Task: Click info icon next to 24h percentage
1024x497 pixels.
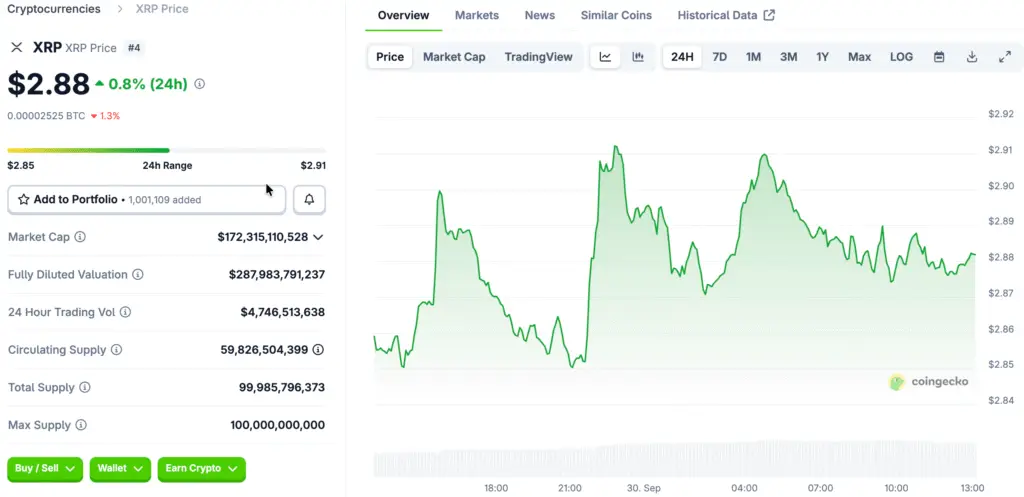Action: point(200,84)
